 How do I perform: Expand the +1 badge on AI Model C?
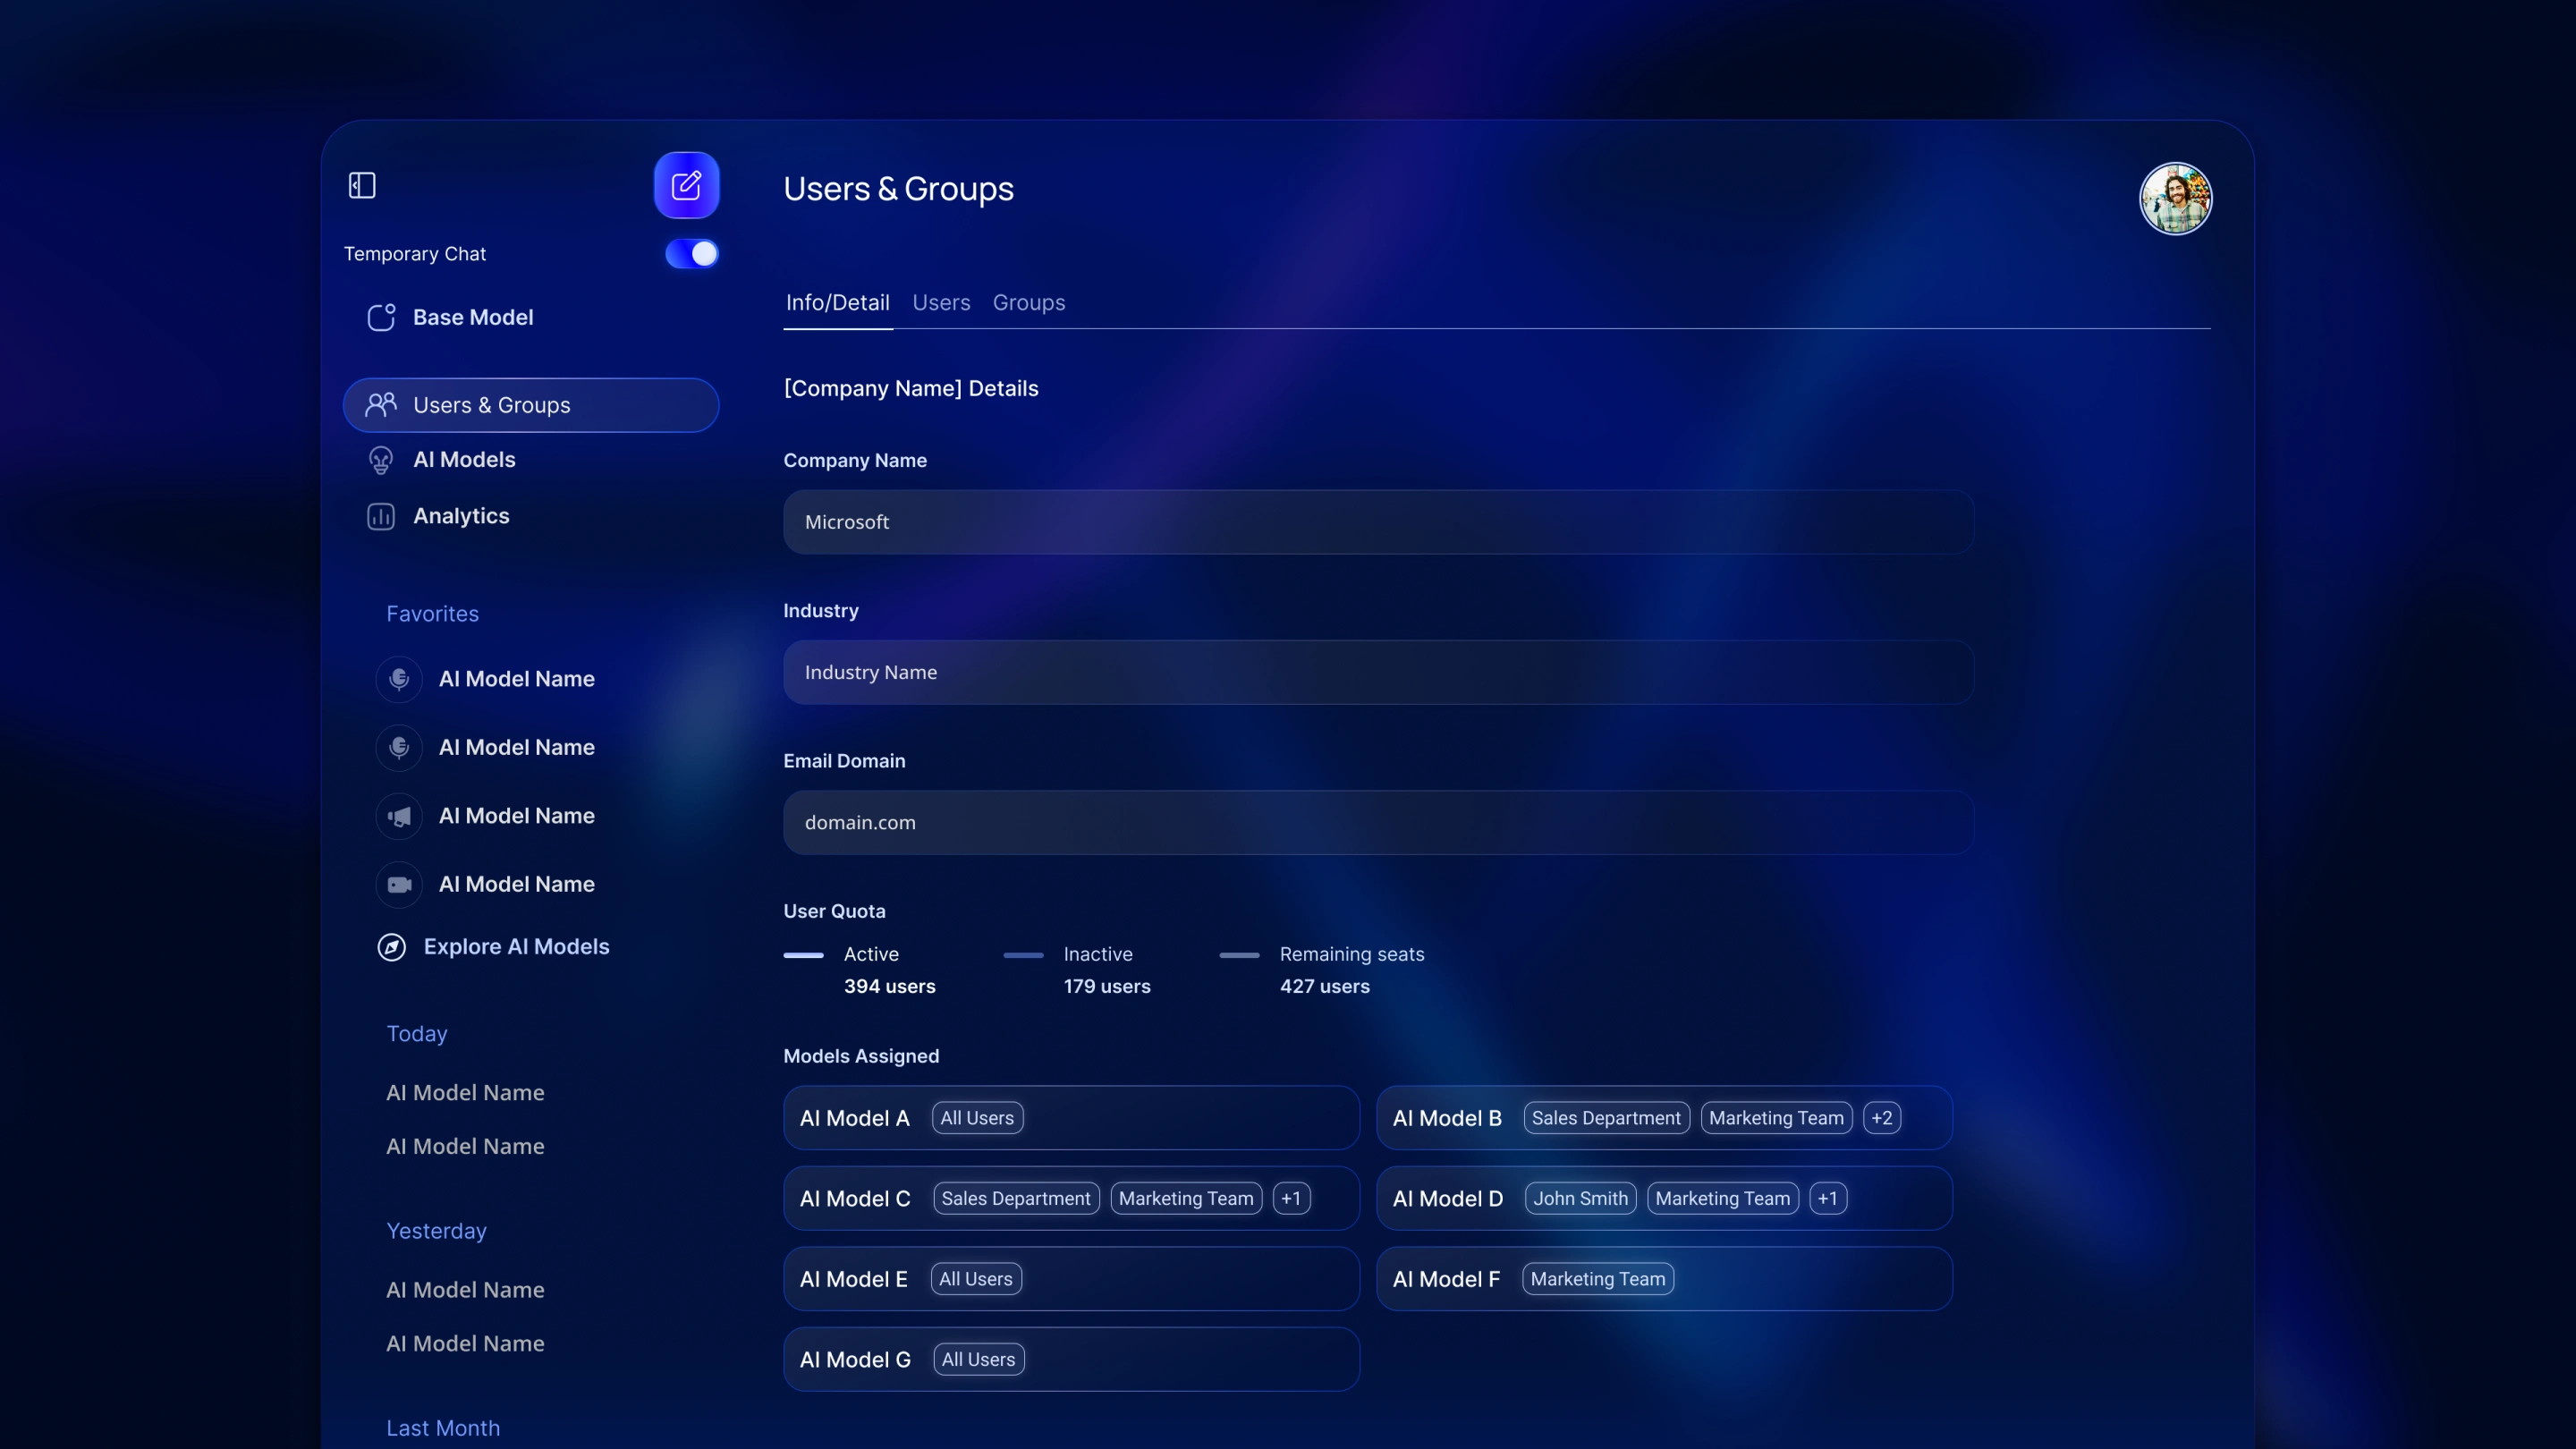click(1291, 1199)
